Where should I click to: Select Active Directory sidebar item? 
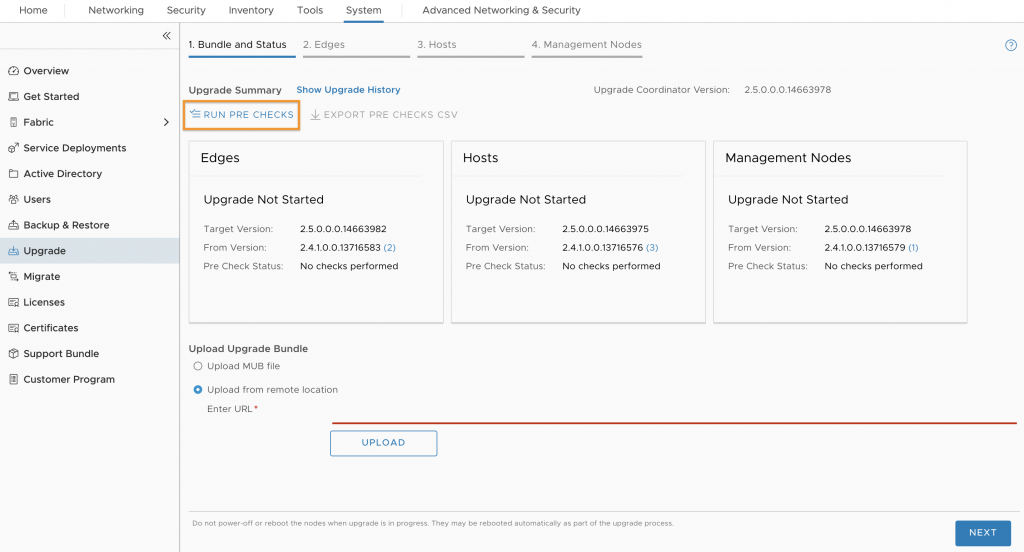tap(63, 174)
